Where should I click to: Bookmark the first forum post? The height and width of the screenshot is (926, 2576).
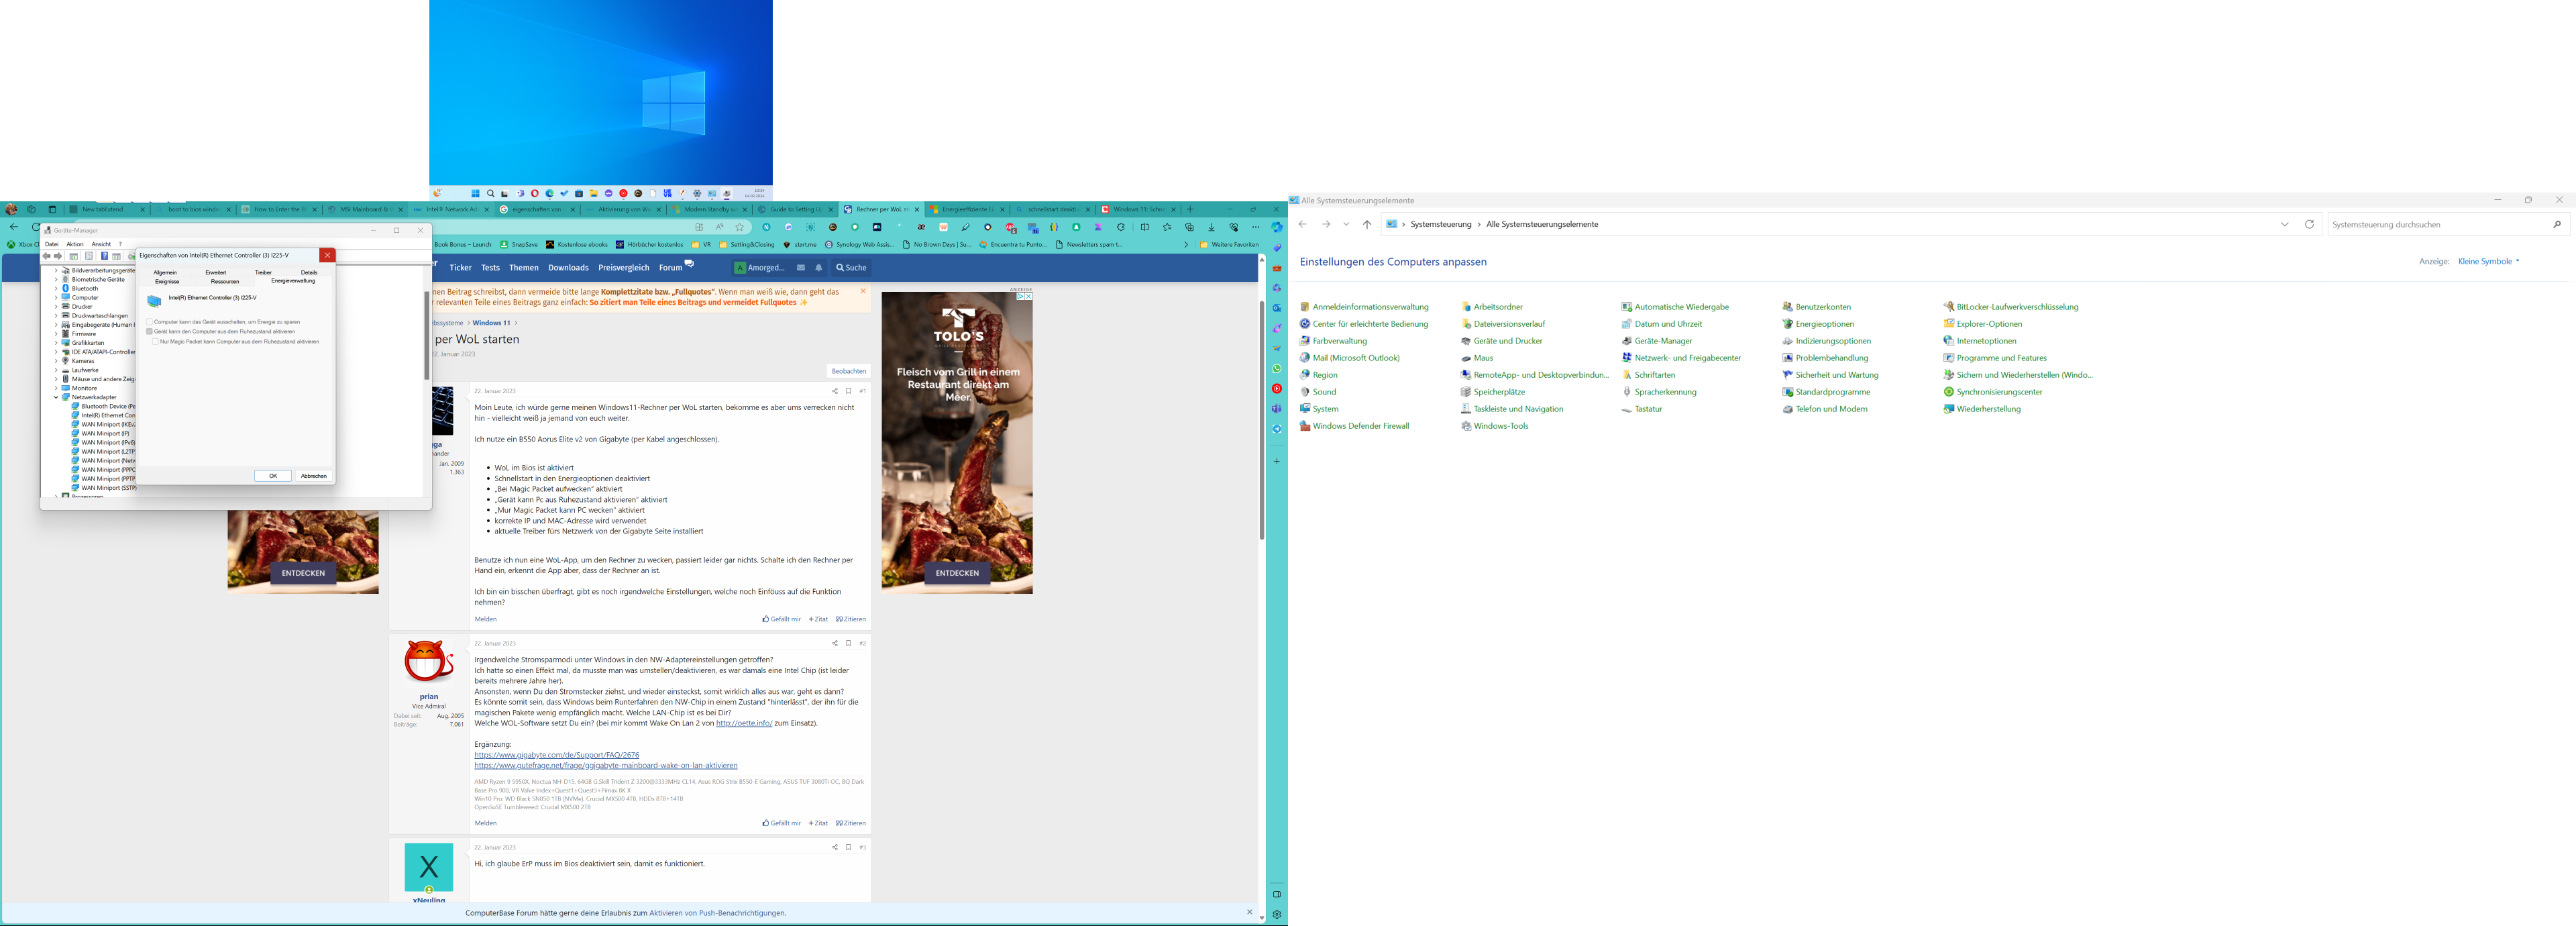click(848, 391)
